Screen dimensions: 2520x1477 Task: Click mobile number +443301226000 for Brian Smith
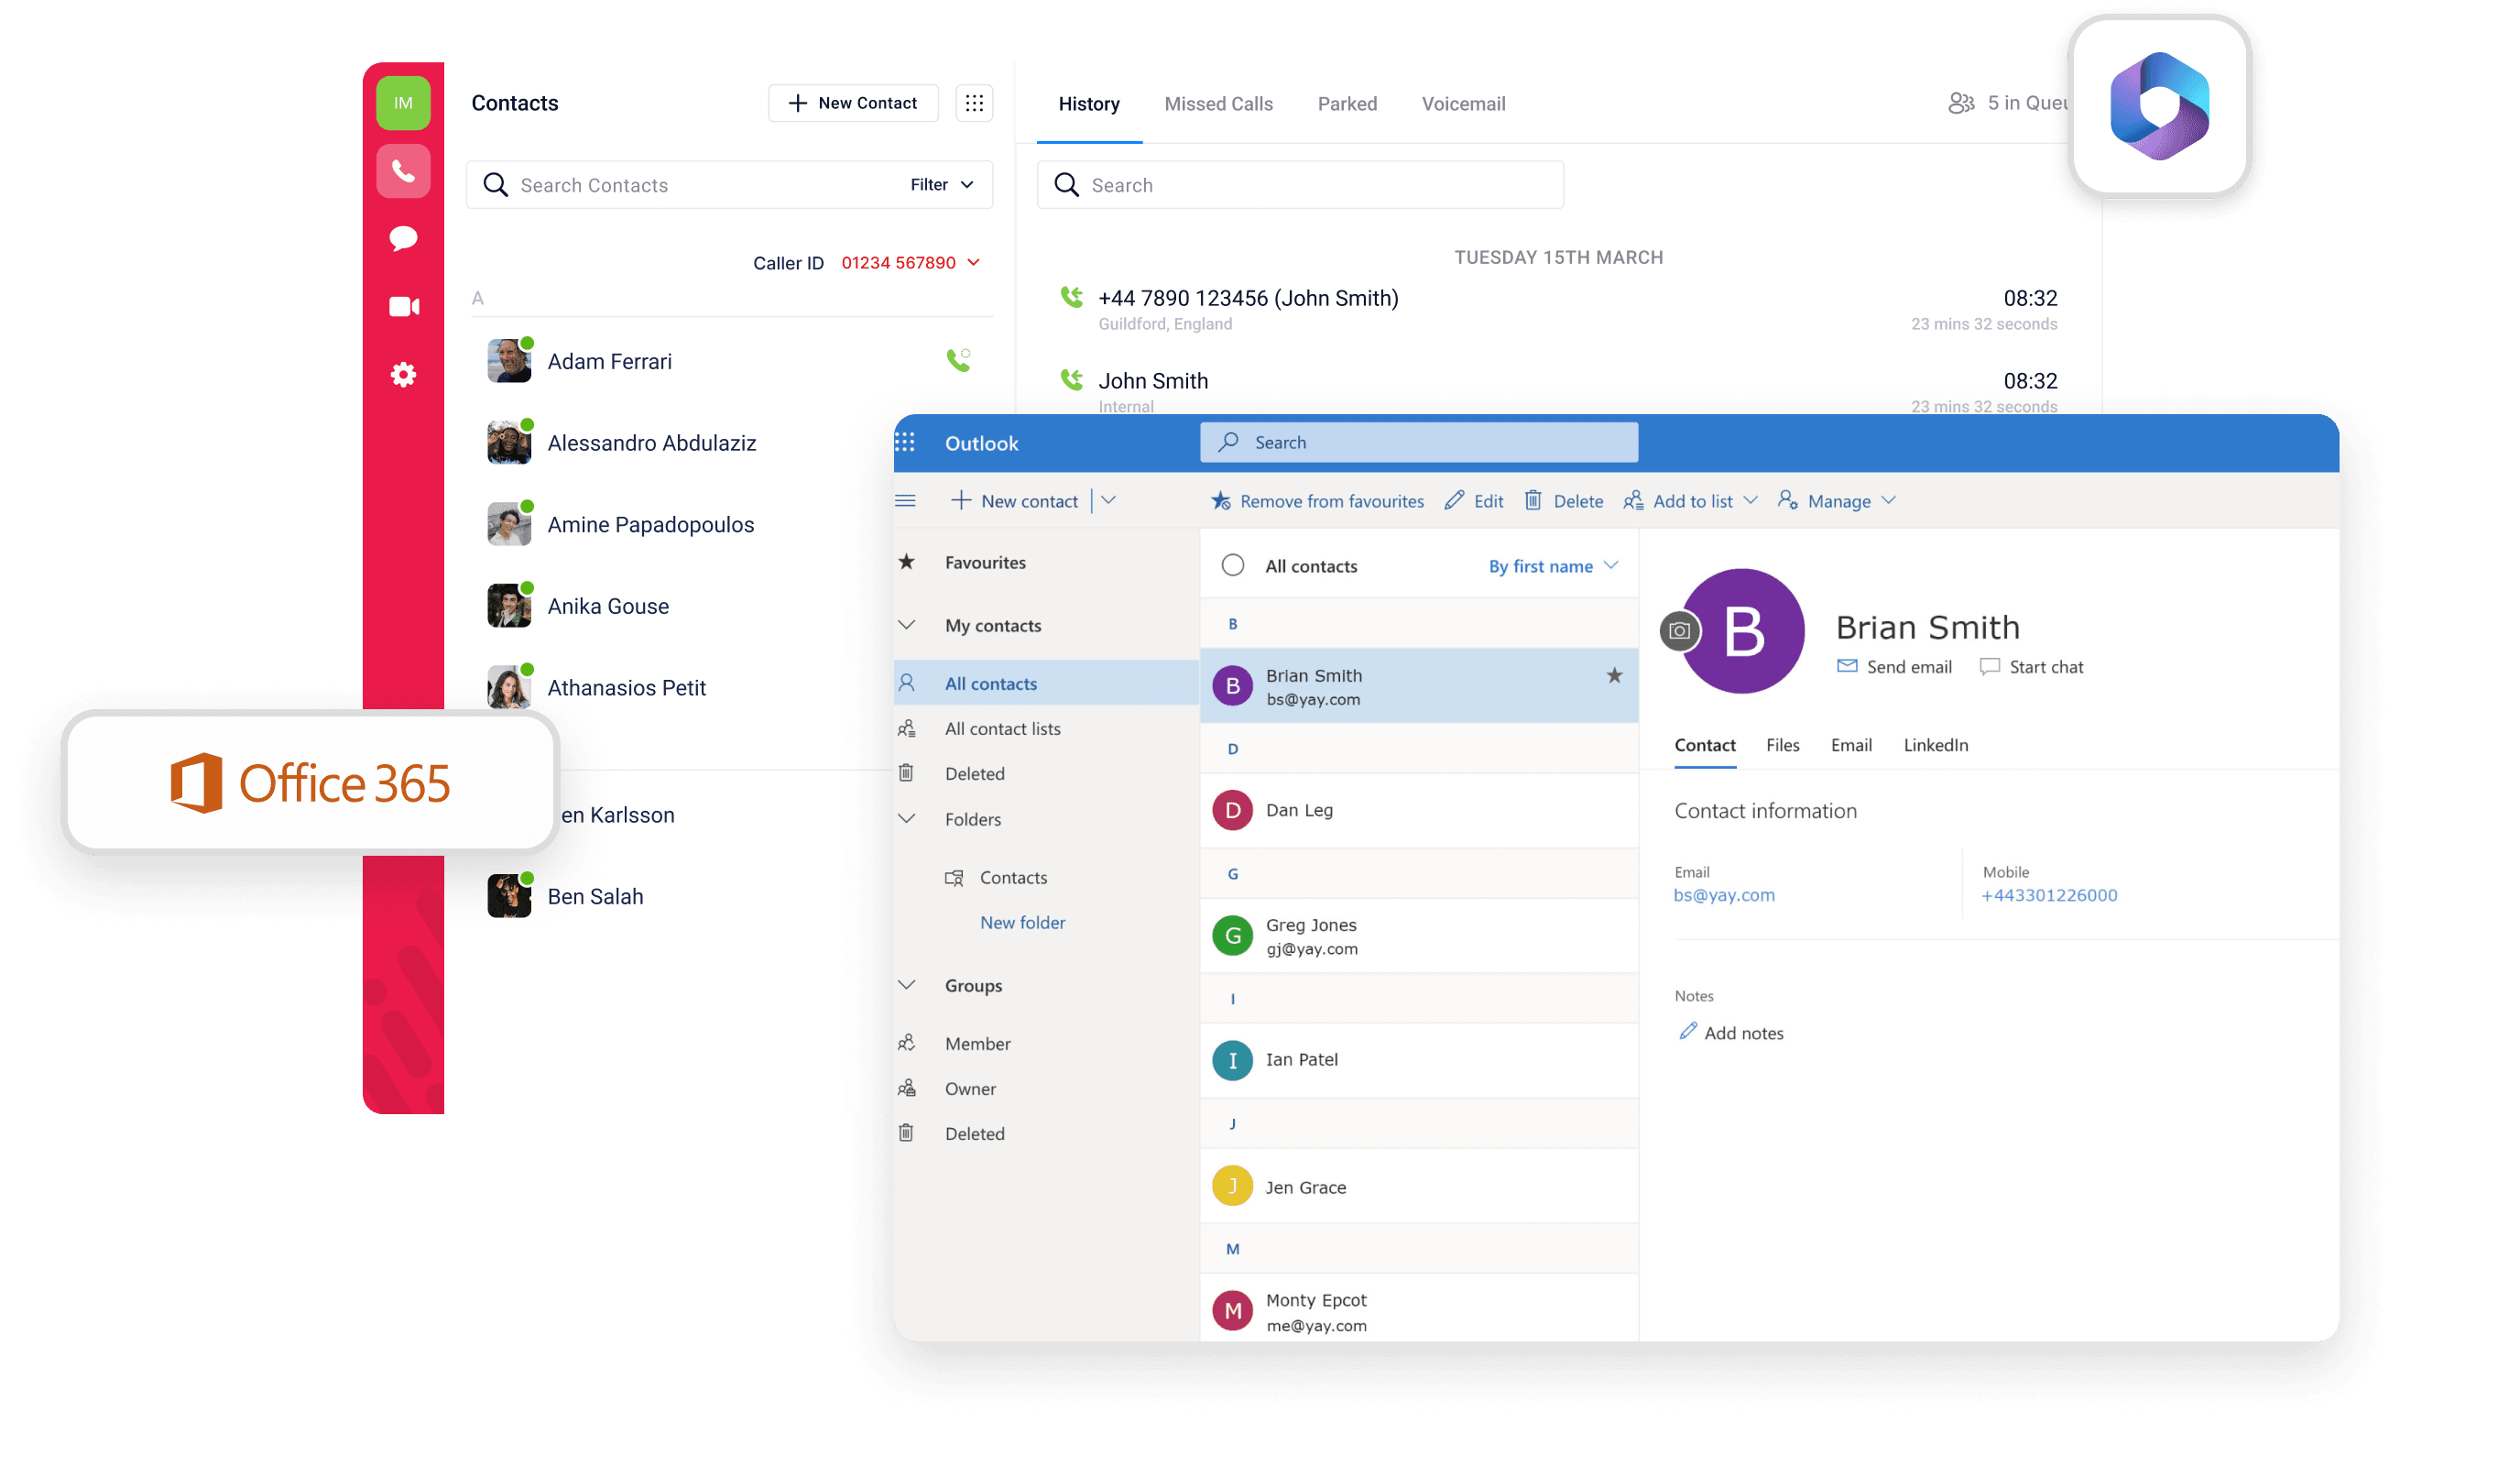[x=2051, y=897]
